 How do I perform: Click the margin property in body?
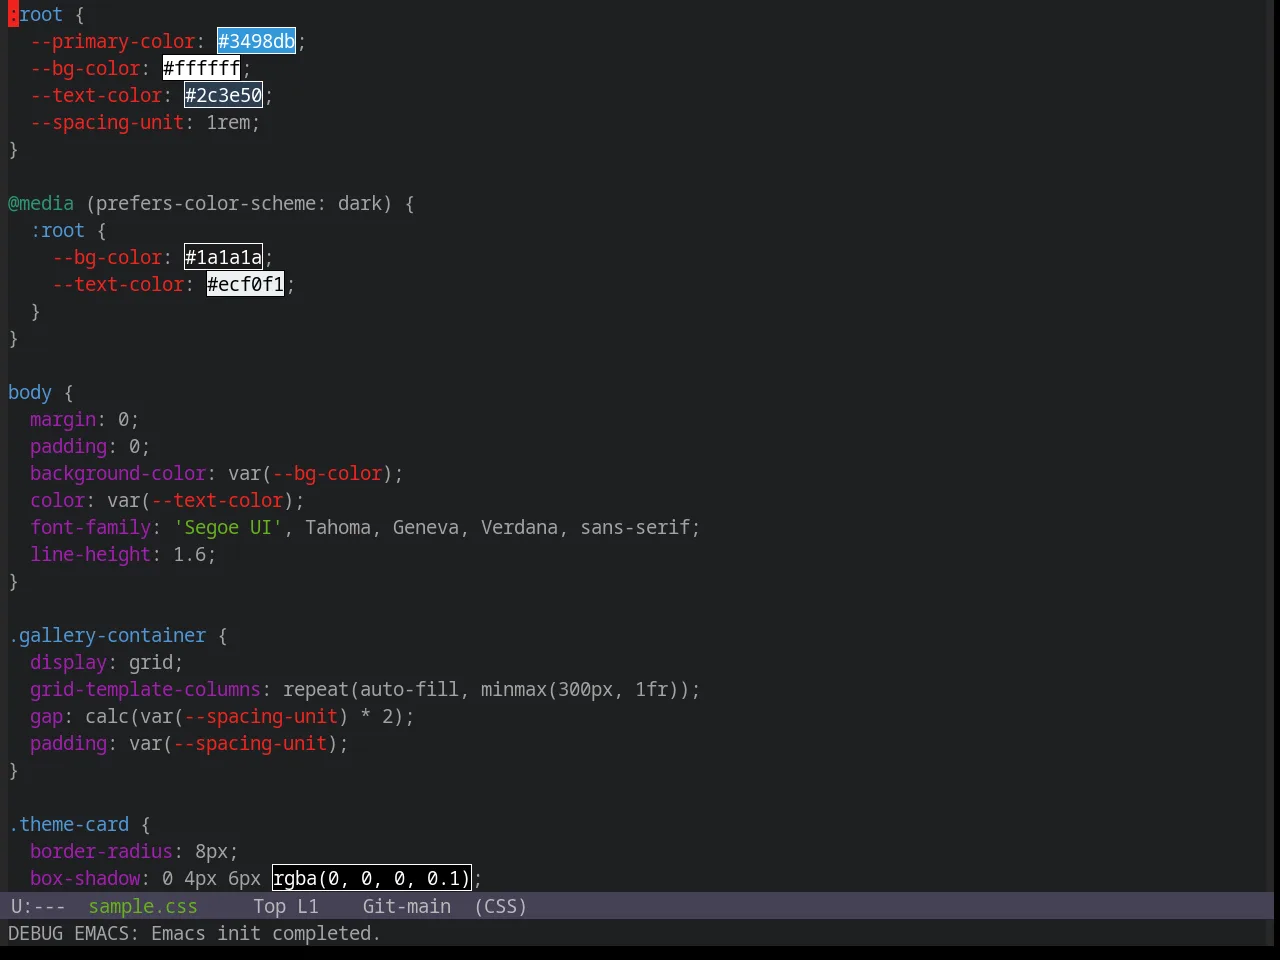(63, 419)
